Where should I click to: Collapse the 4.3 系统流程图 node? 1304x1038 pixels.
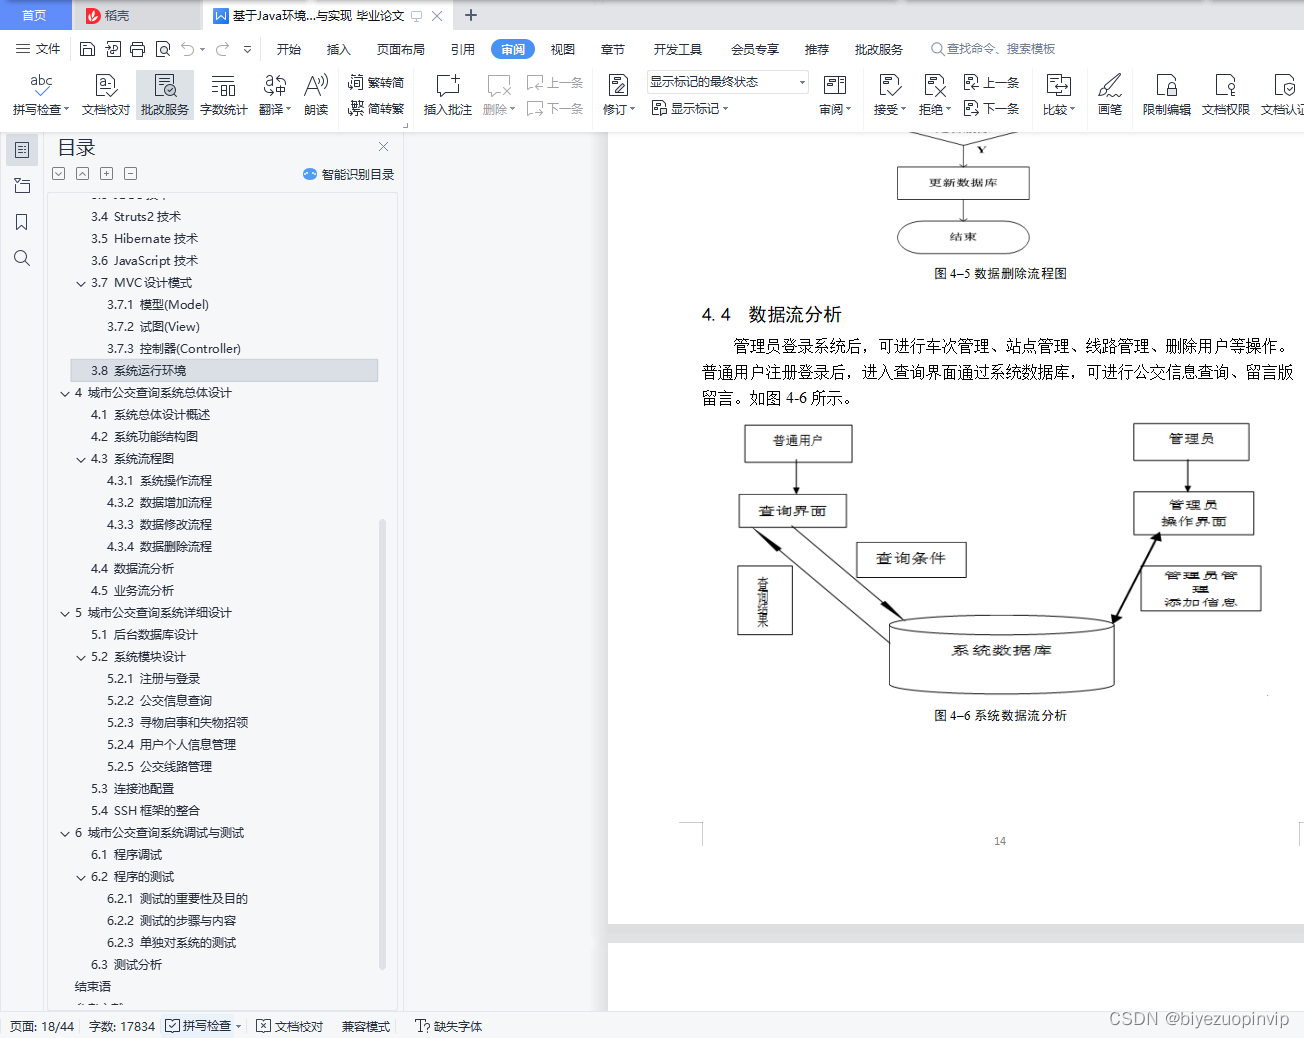click(x=81, y=459)
